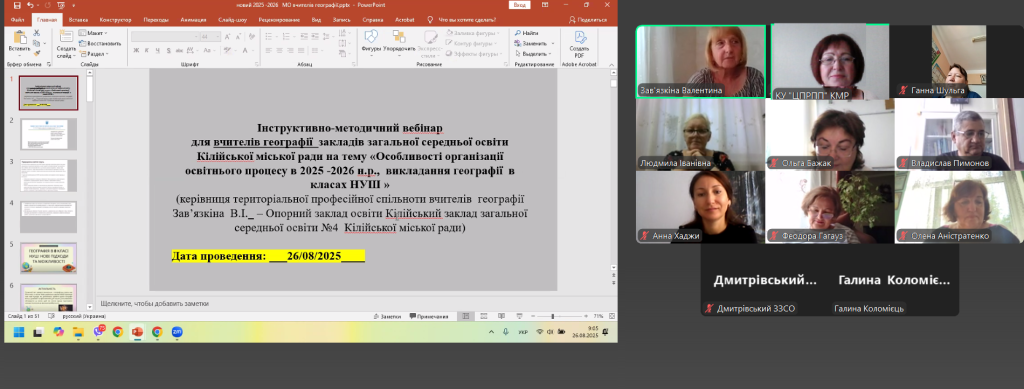The image size is (1024, 389).
Task: Toggle bold Ж formatting
Action: coord(136,50)
